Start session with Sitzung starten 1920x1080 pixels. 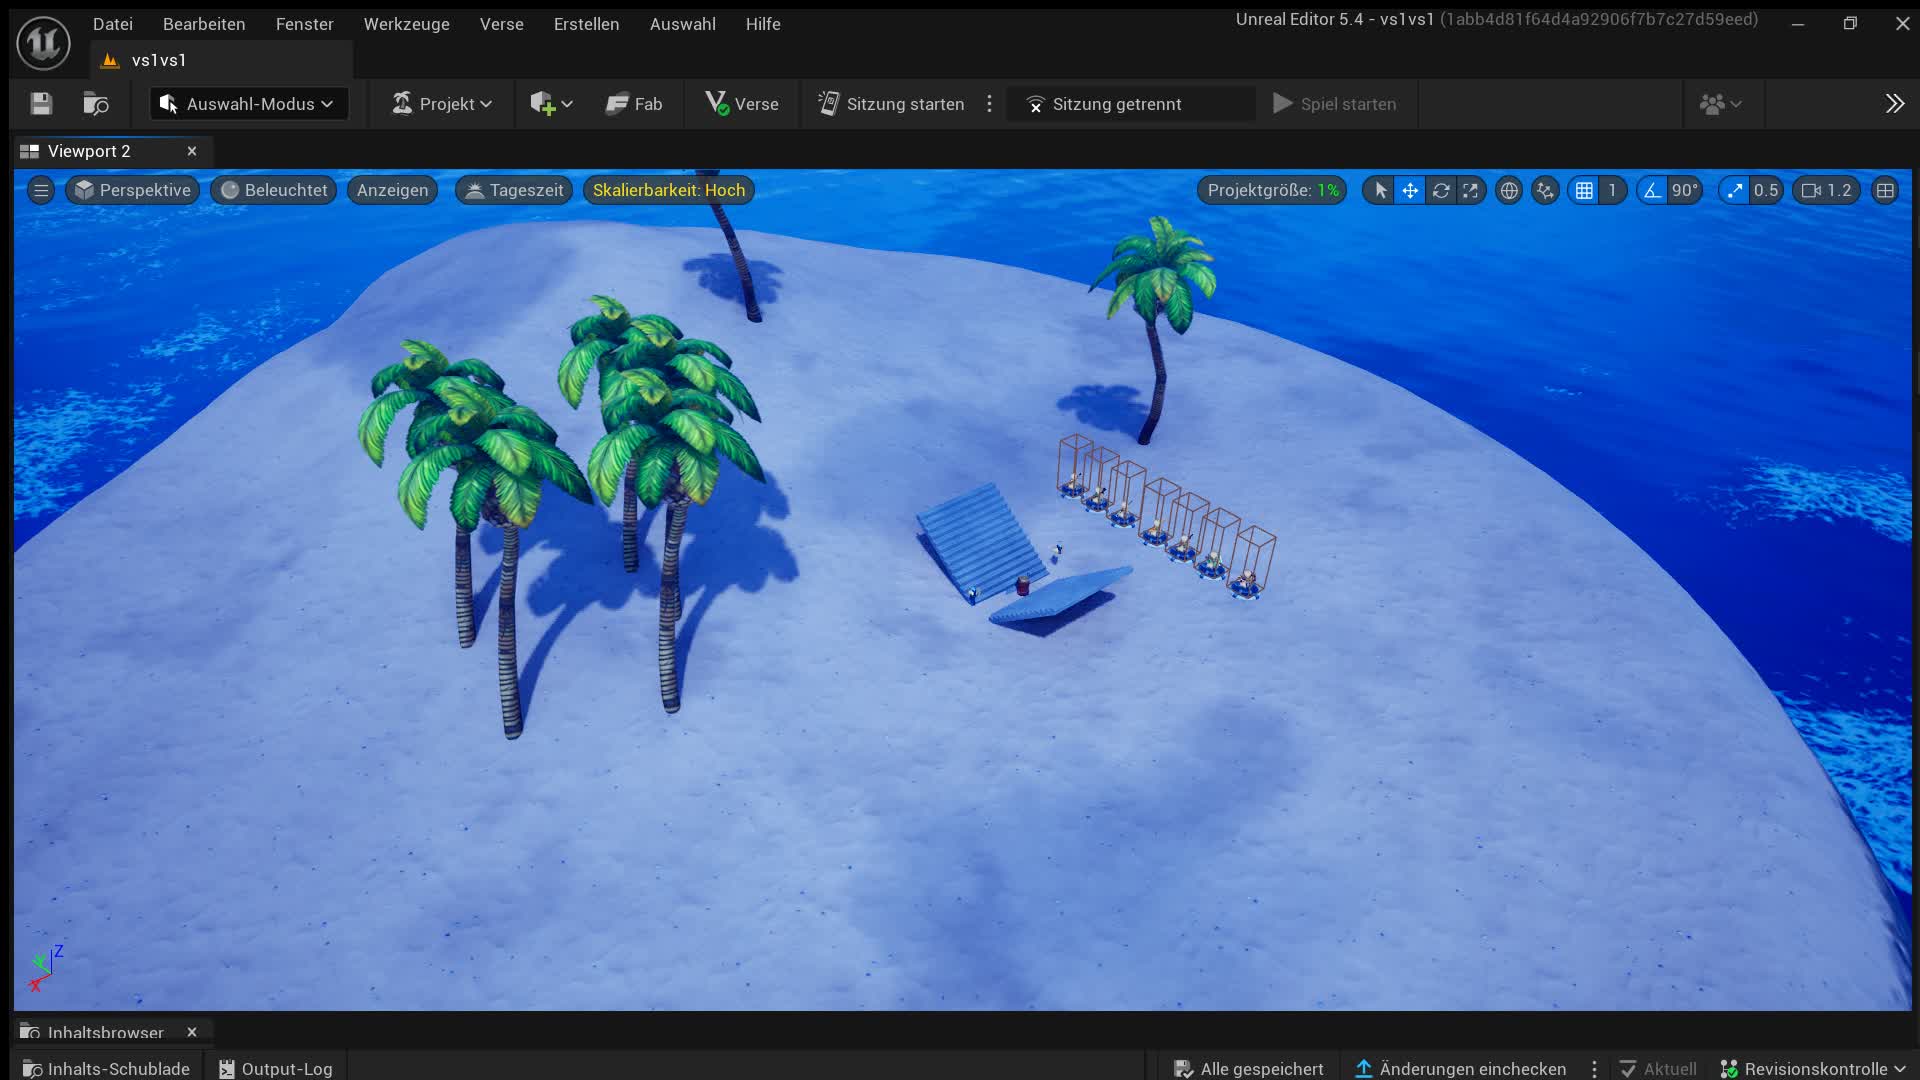click(891, 104)
